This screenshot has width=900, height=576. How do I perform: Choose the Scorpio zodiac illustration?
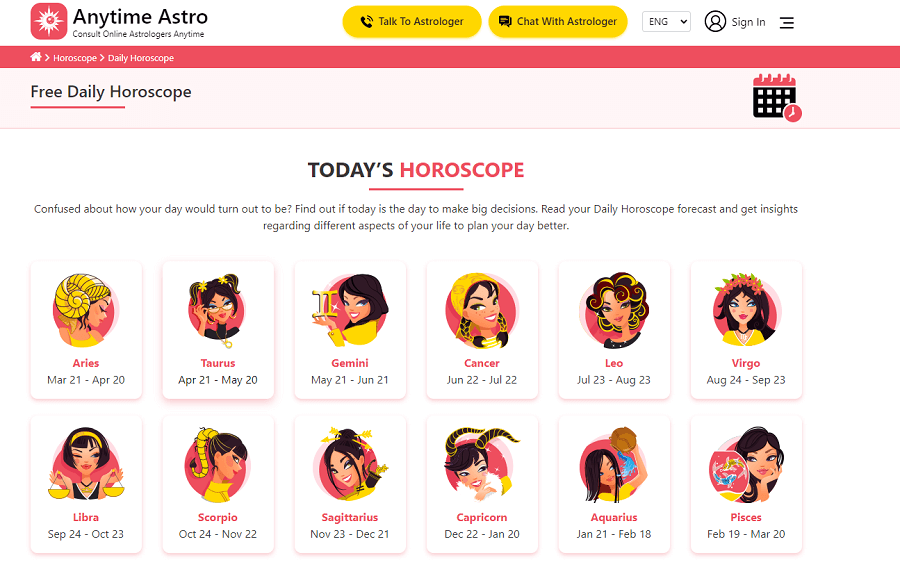pyautogui.click(x=218, y=465)
